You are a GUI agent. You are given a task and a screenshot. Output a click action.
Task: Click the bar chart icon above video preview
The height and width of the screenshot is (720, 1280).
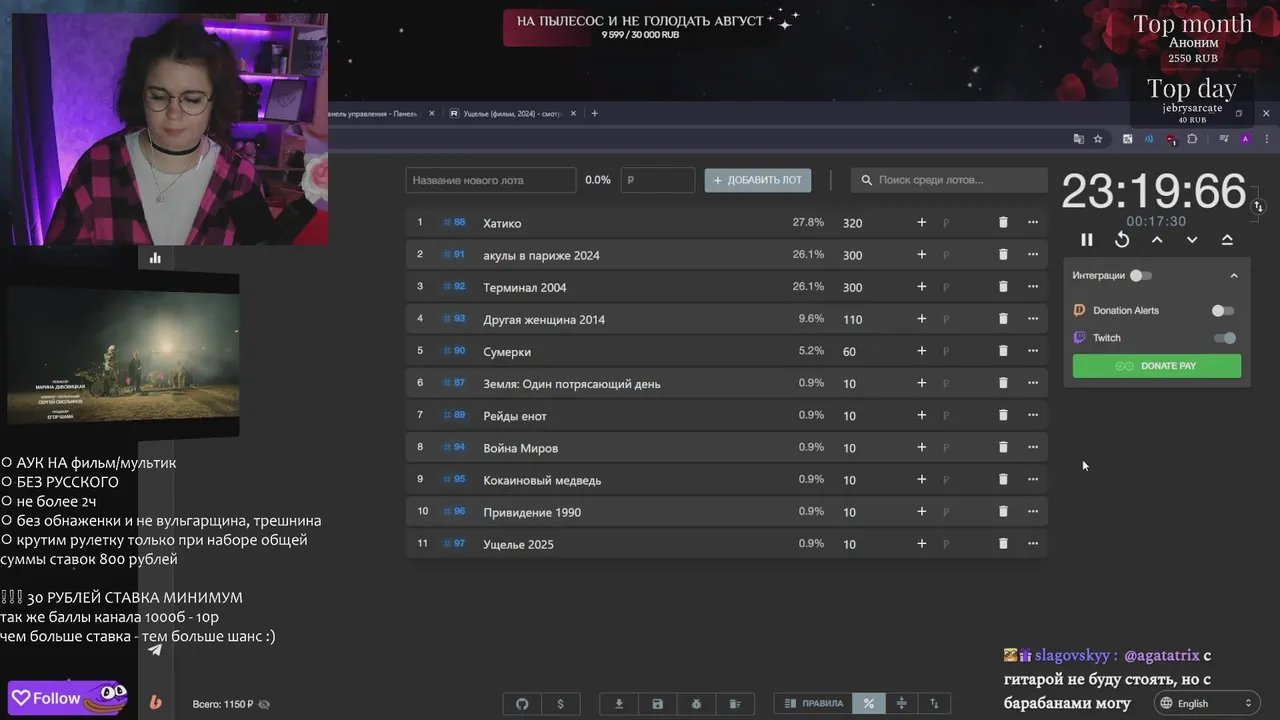coord(155,258)
